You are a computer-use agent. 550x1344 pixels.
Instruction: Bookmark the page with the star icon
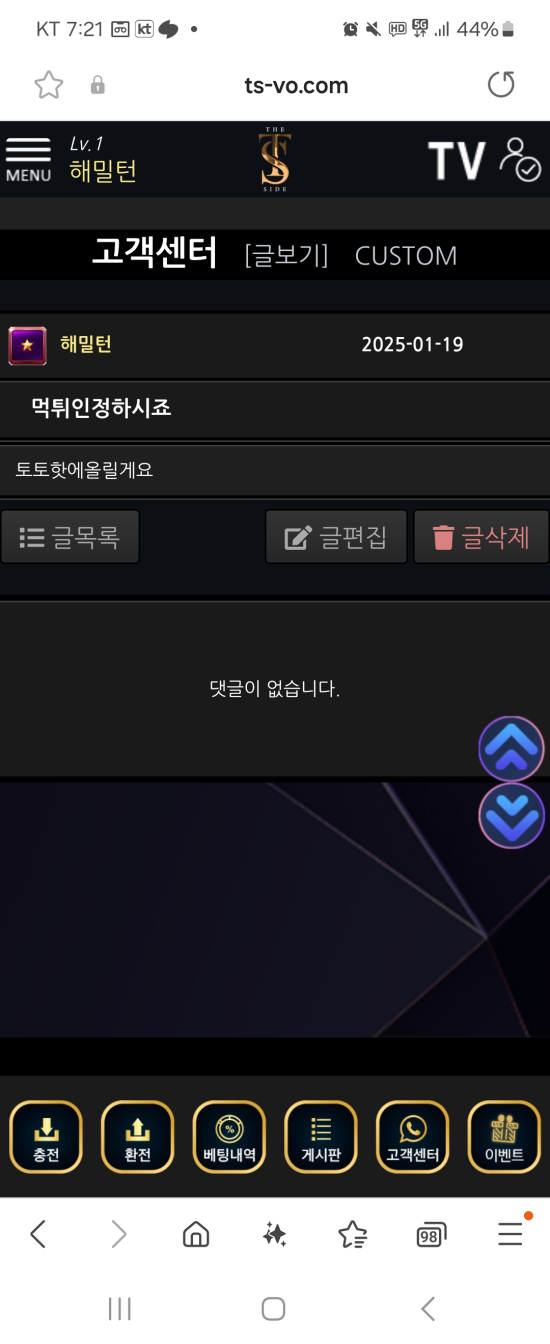pyautogui.click(x=48, y=86)
